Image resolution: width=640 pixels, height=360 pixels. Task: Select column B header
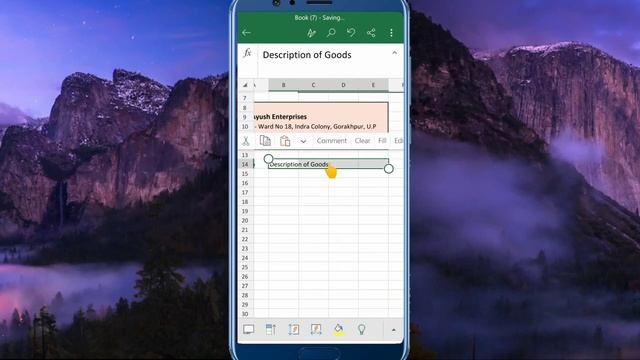[x=283, y=85]
